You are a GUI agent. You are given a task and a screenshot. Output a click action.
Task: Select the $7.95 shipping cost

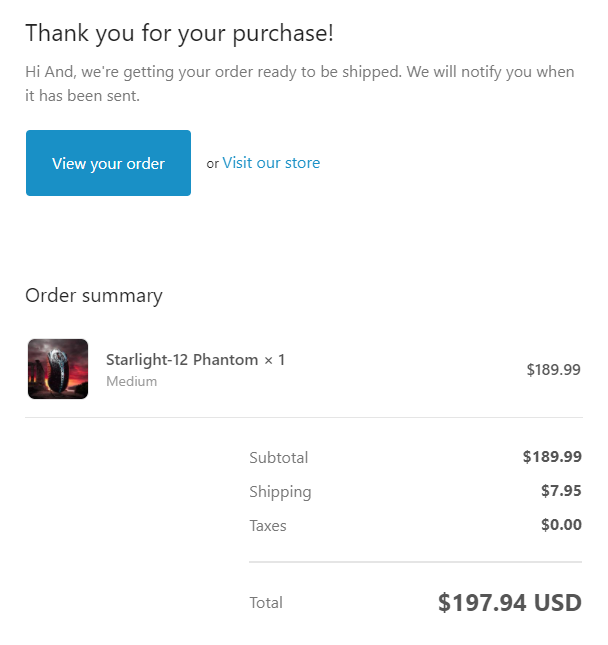click(x=561, y=491)
